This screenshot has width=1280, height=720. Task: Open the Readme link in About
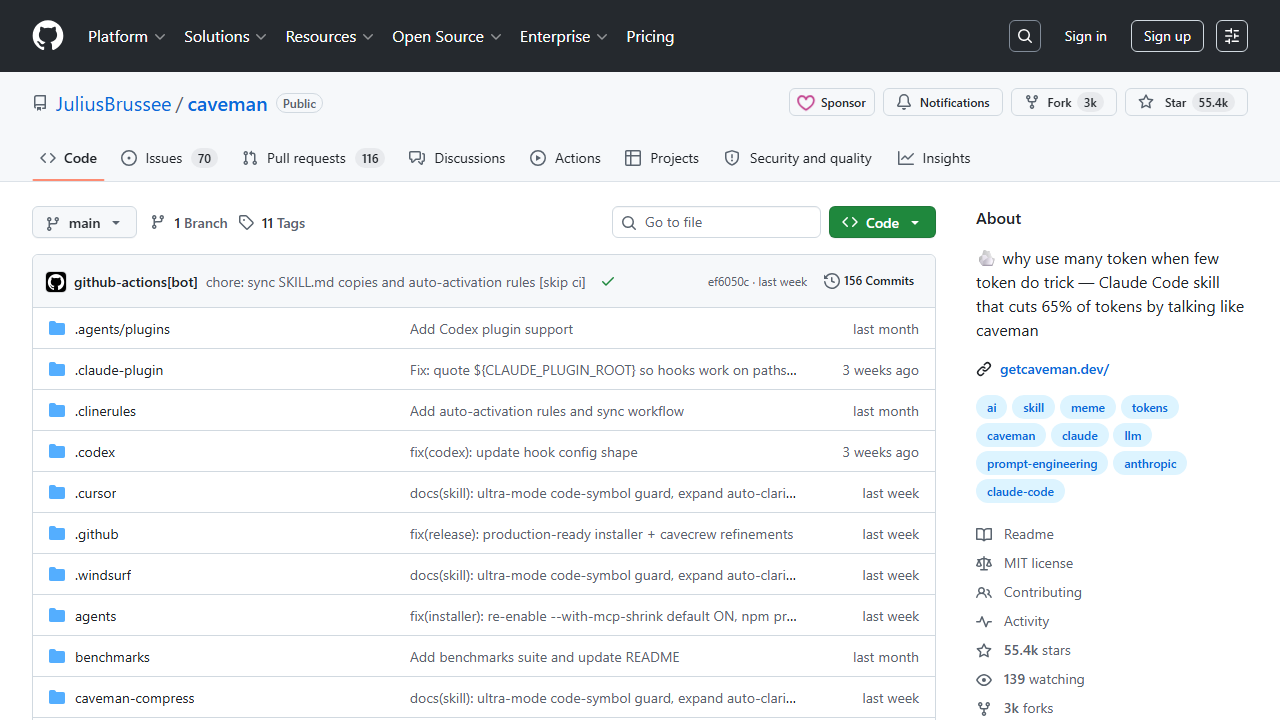(1015, 534)
